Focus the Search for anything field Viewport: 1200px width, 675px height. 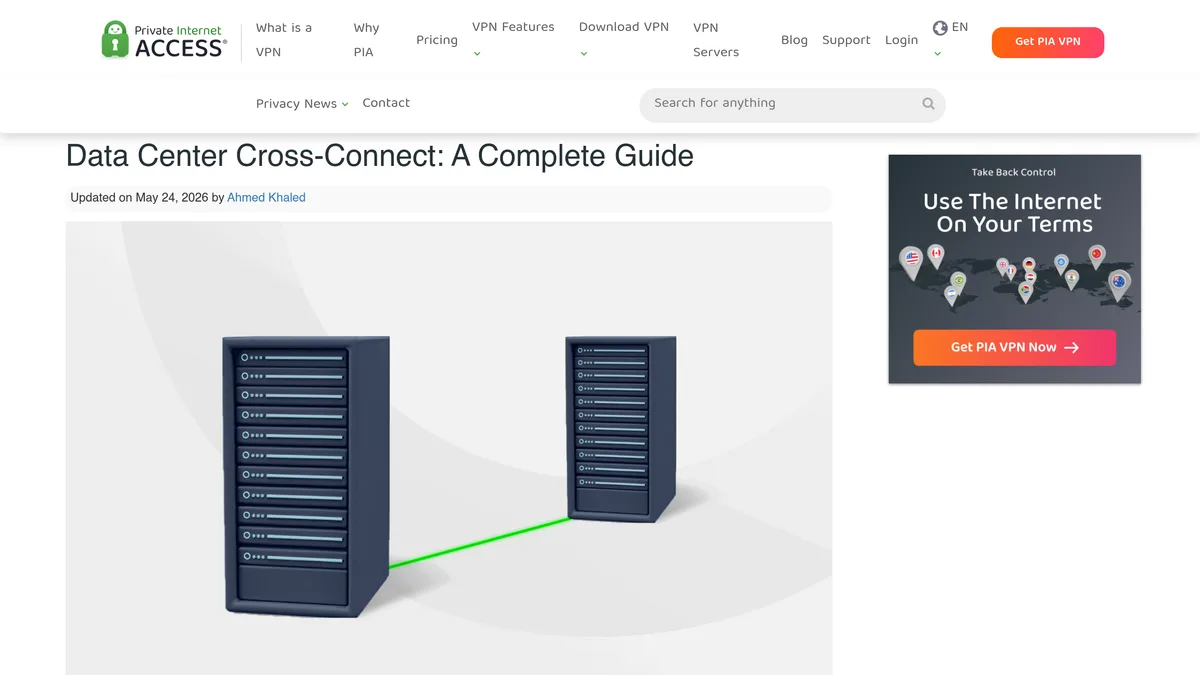tap(792, 104)
